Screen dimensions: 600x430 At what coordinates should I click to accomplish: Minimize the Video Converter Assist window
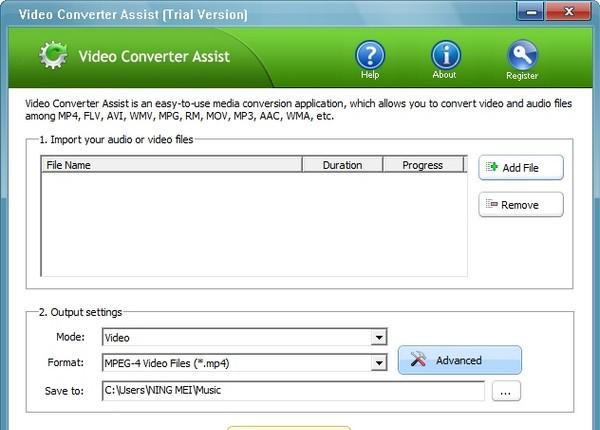coord(530,12)
